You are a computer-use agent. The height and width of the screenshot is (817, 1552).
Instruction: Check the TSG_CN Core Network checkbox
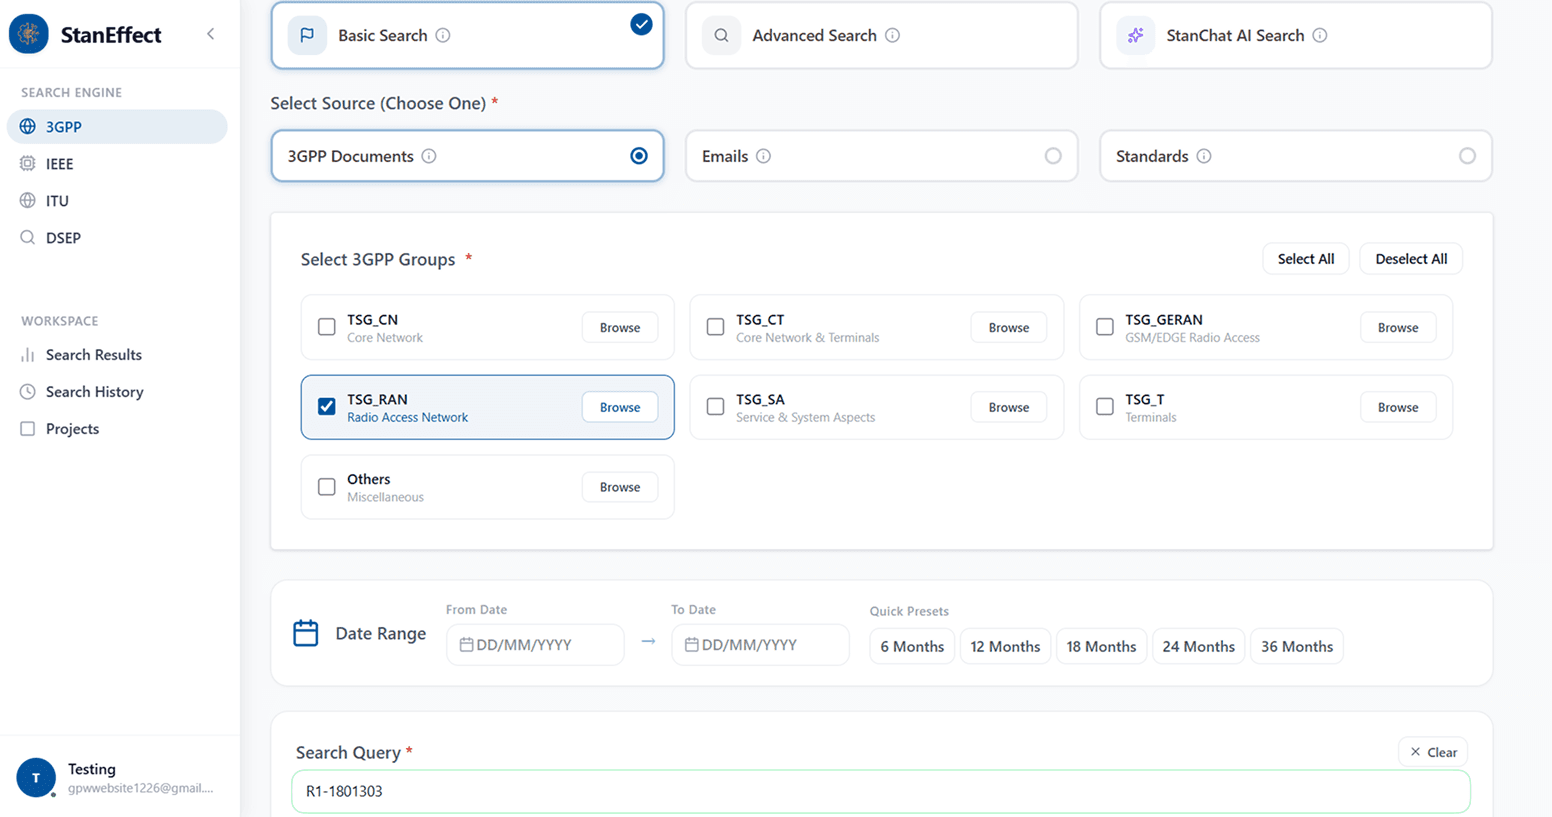coord(327,327)
